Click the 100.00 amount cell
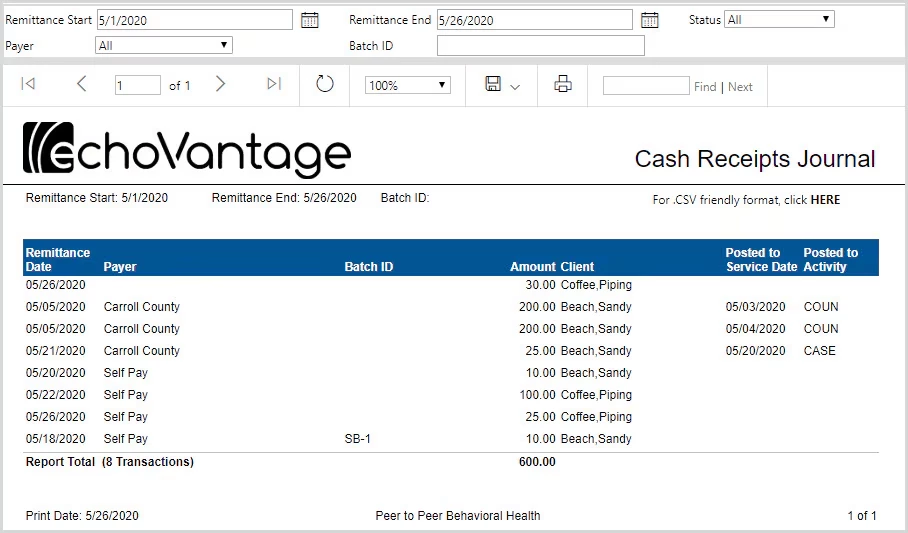Viewport: 908px width, 533px height. click(x=537, y=395)
